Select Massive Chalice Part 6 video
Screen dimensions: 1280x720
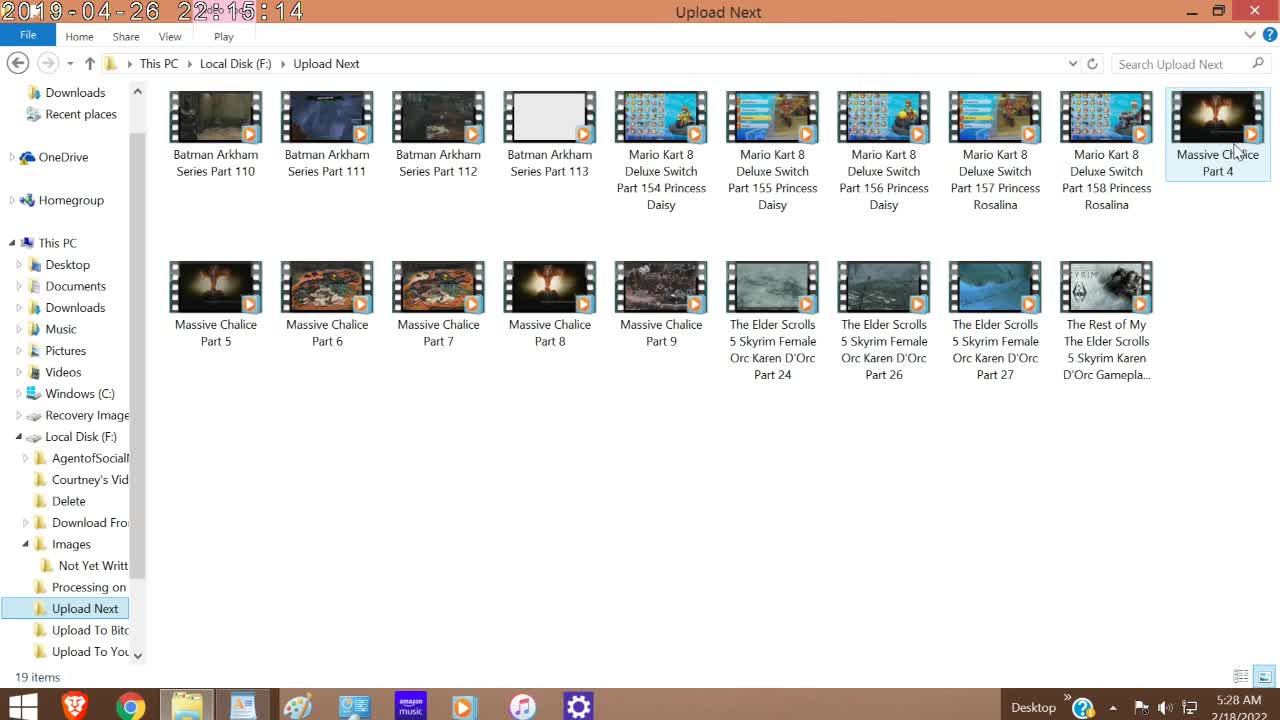pyautogui.click(x=327, y=305)
